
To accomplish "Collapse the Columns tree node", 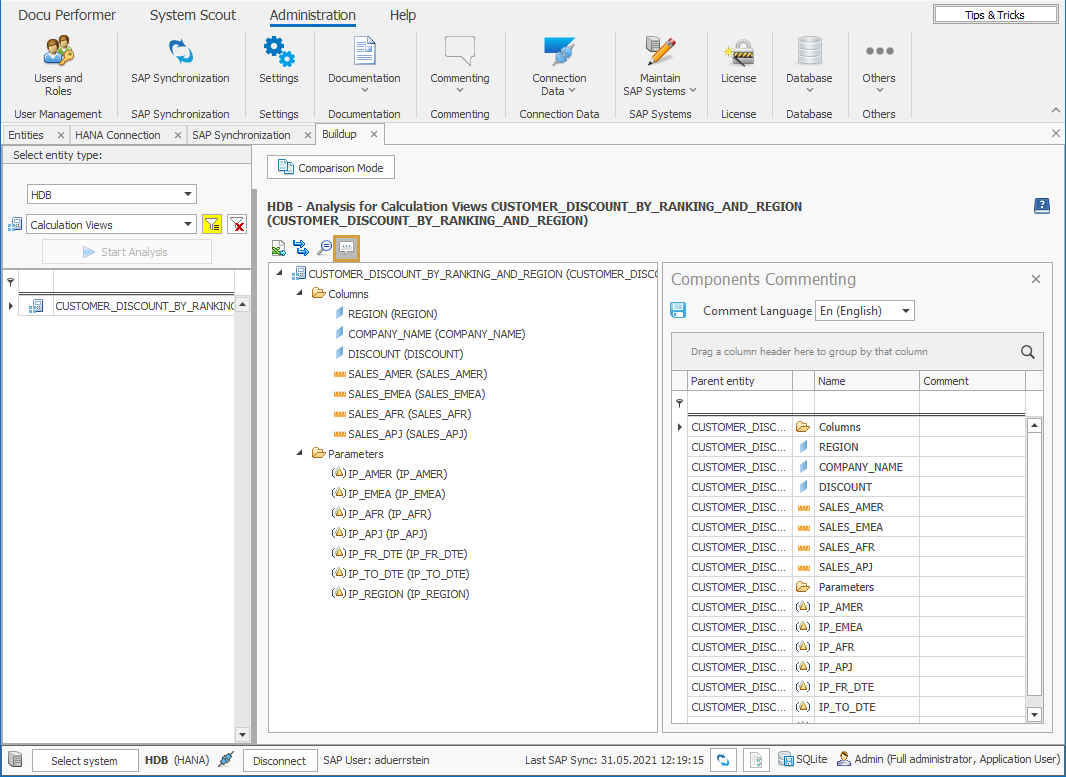I will coord(297,293).
